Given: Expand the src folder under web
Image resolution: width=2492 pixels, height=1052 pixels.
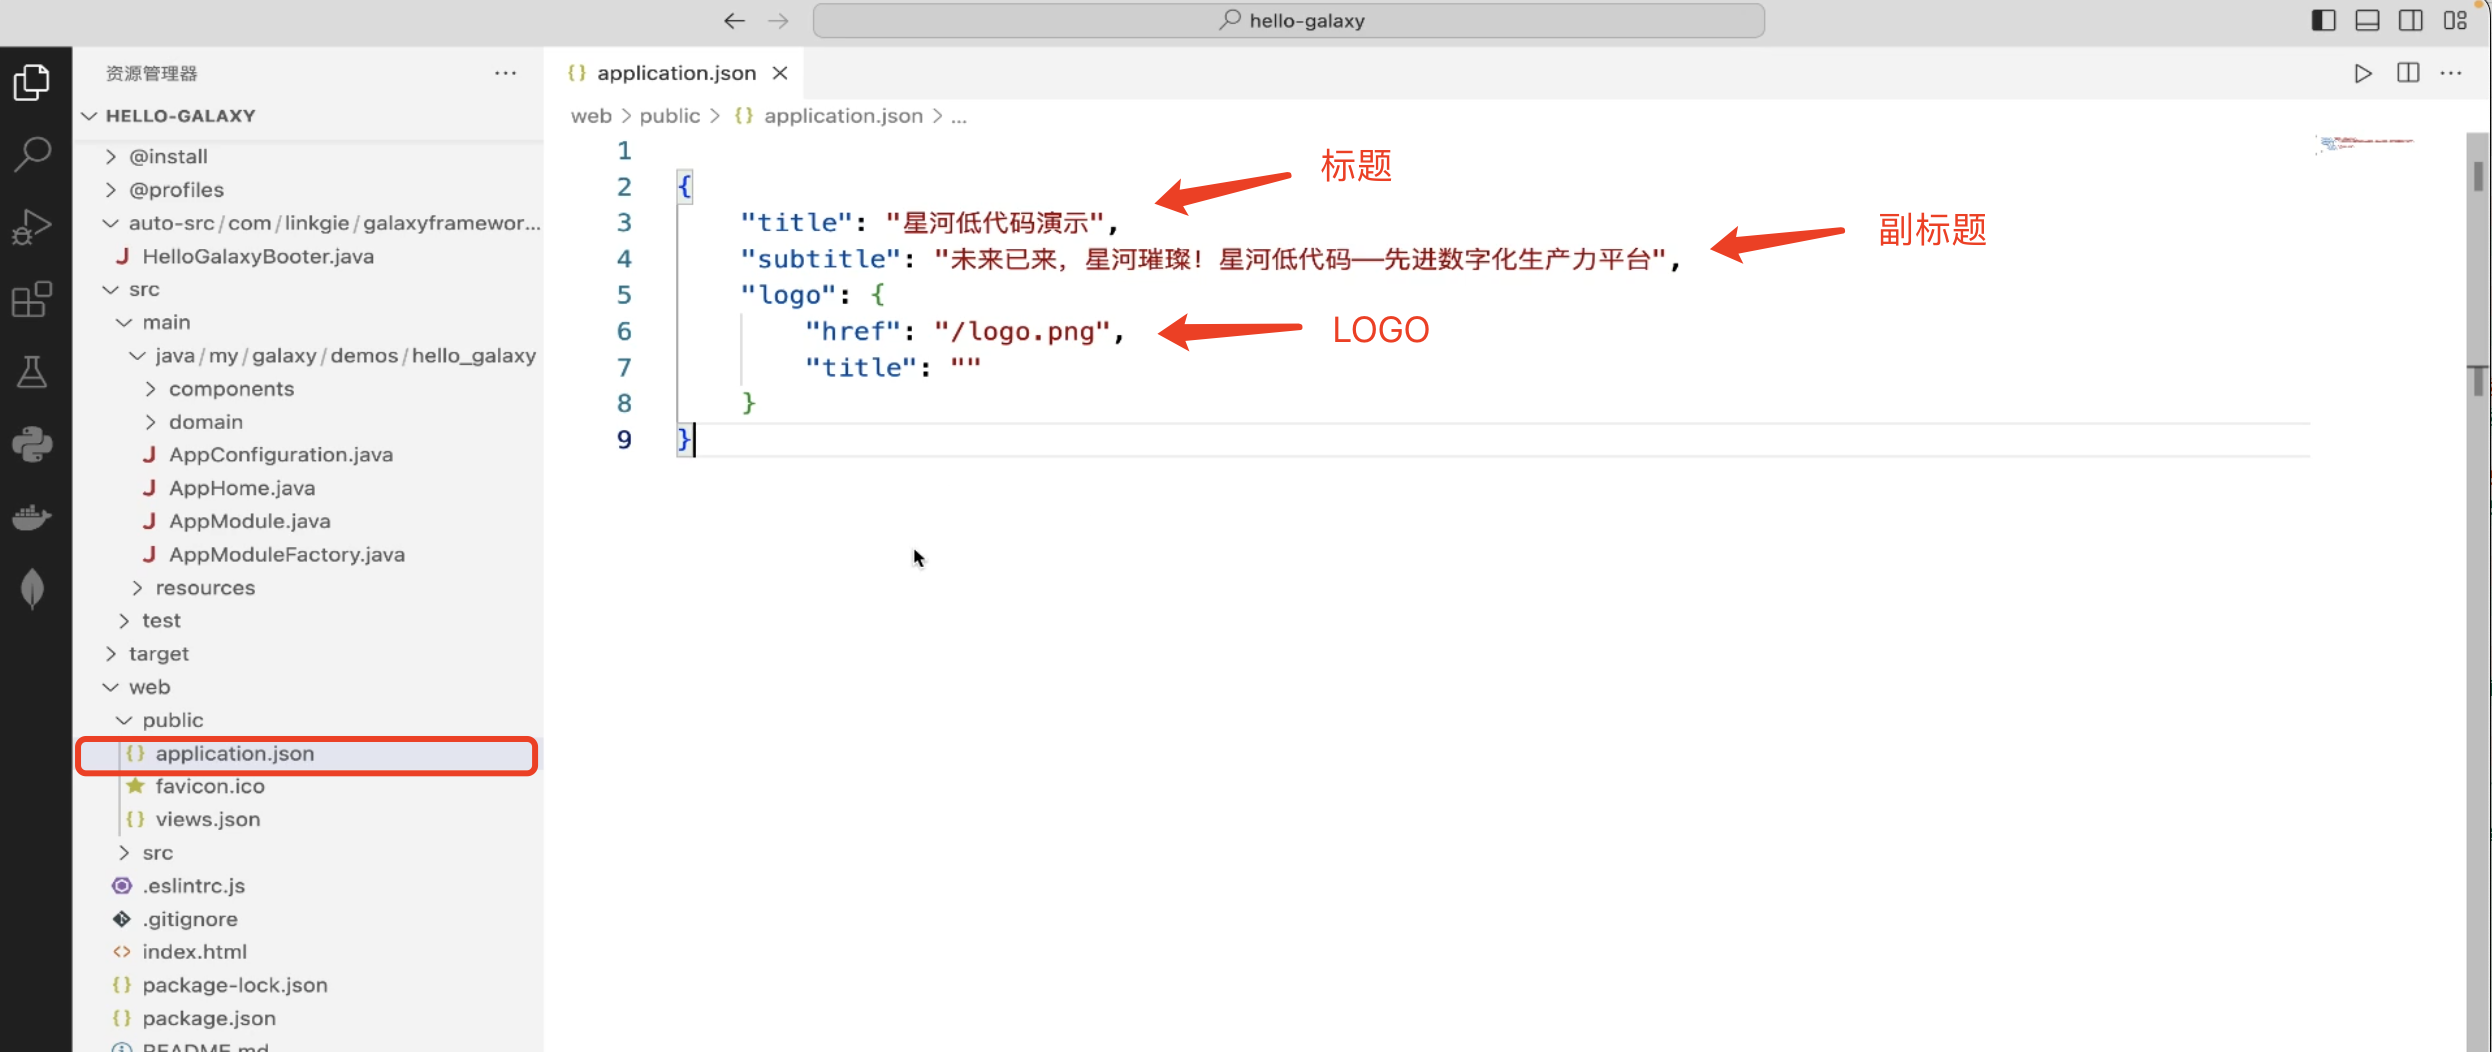Looking at the screenshot, I should point(308,853).
